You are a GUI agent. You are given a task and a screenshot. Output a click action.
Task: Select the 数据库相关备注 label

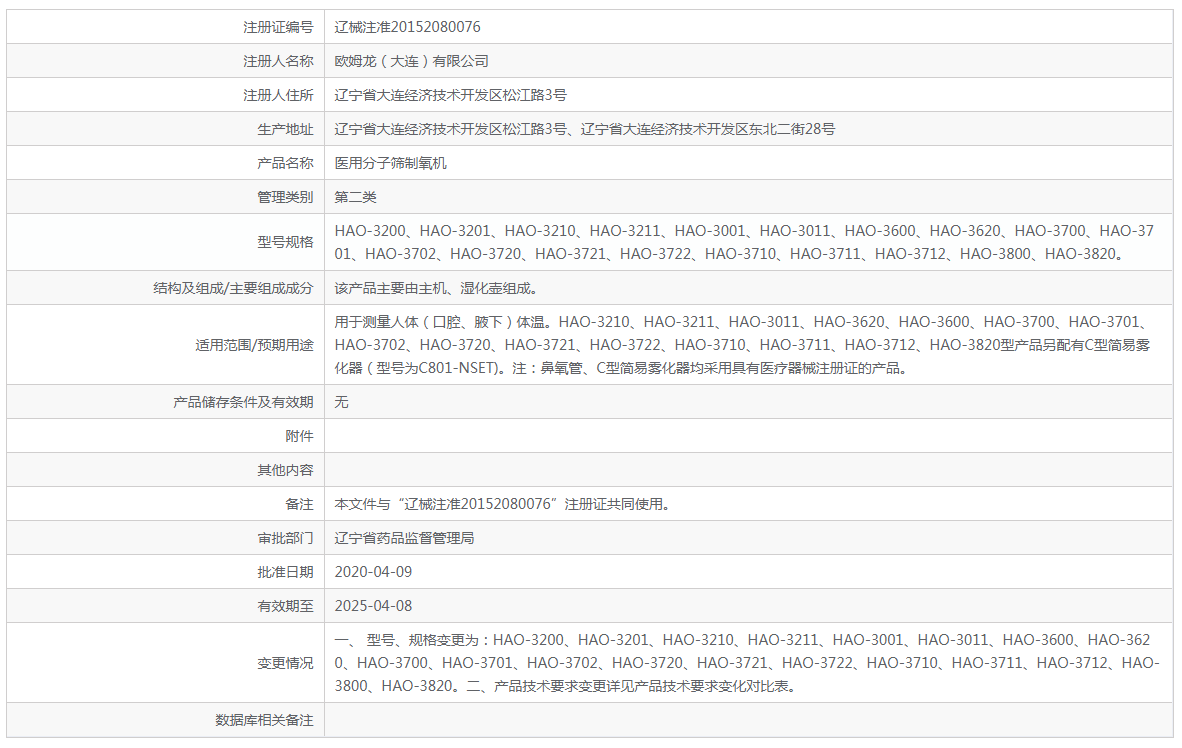tap(264, 720)
